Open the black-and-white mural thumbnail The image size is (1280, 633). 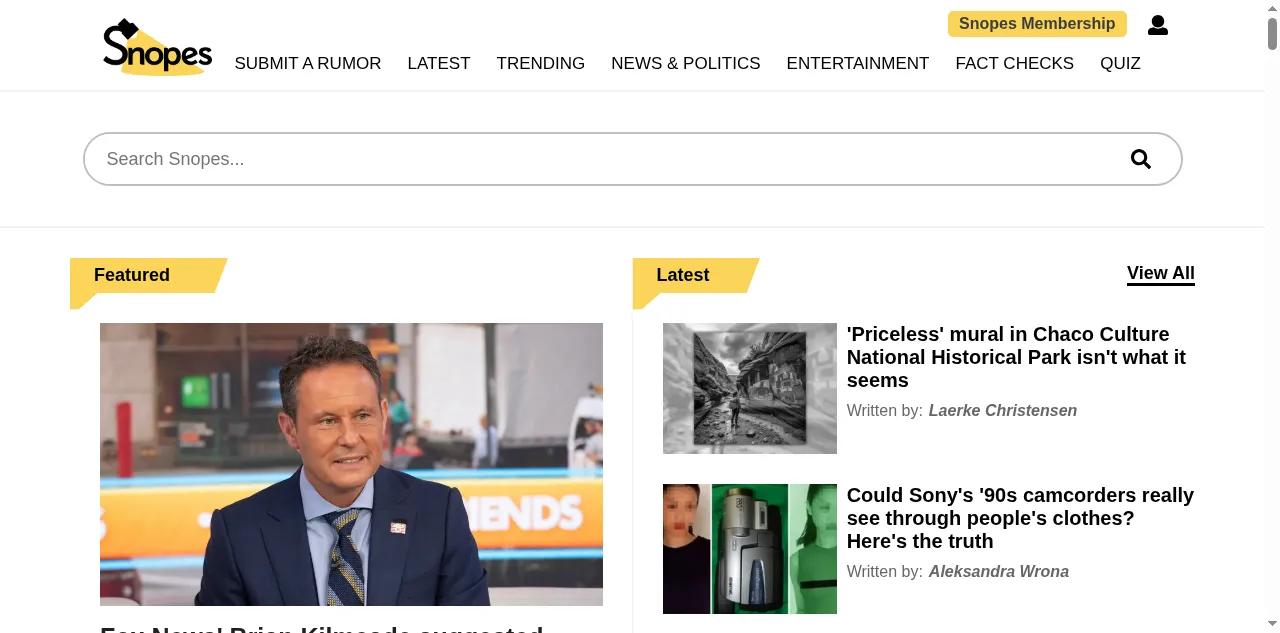(x=750, y=388)
